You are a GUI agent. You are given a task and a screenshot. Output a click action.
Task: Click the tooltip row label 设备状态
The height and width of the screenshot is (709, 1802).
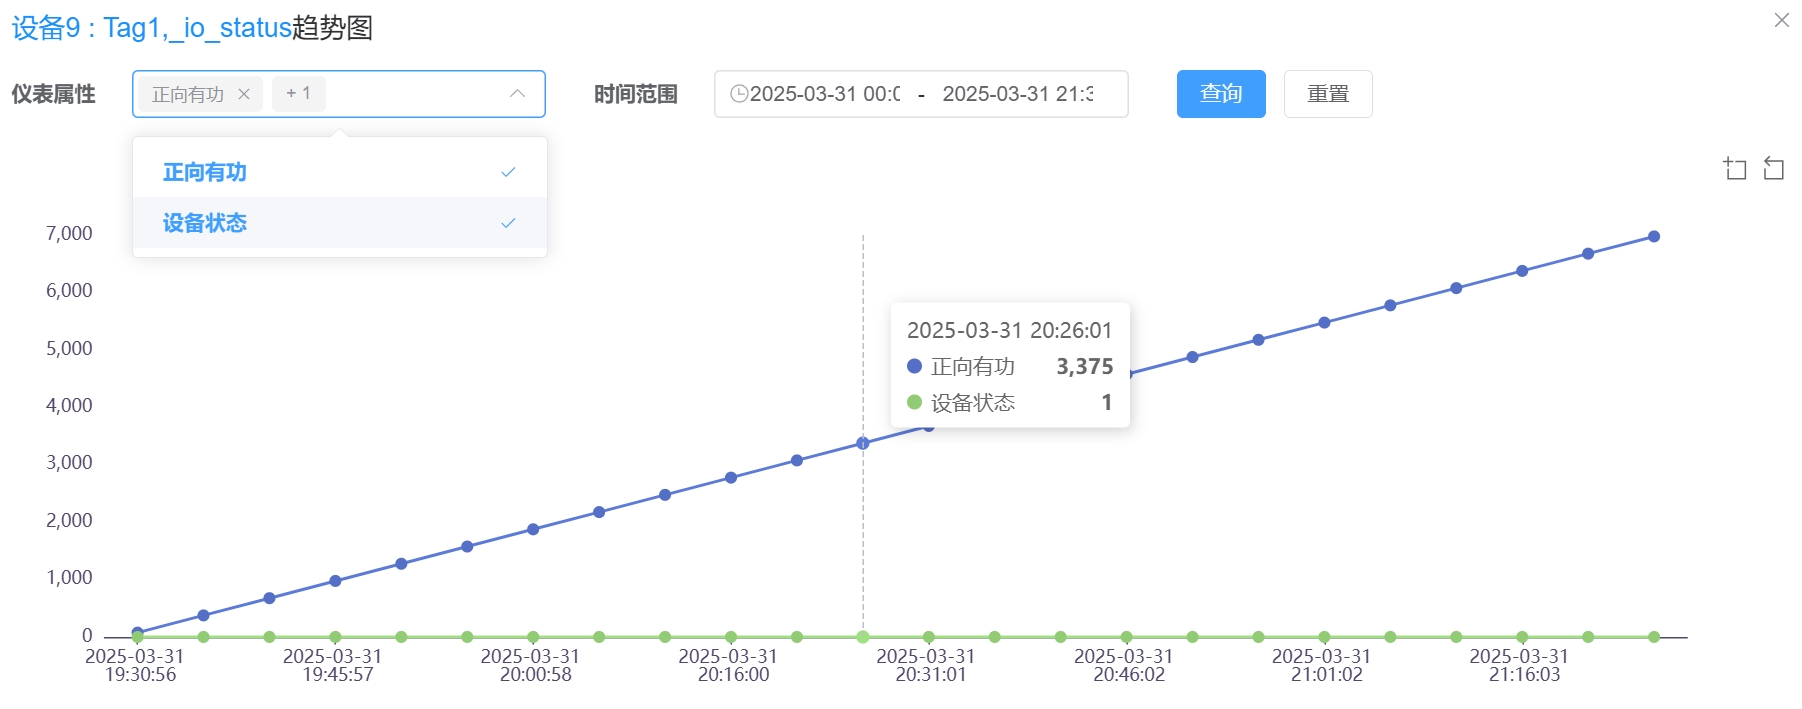click(x=973, y=403)
